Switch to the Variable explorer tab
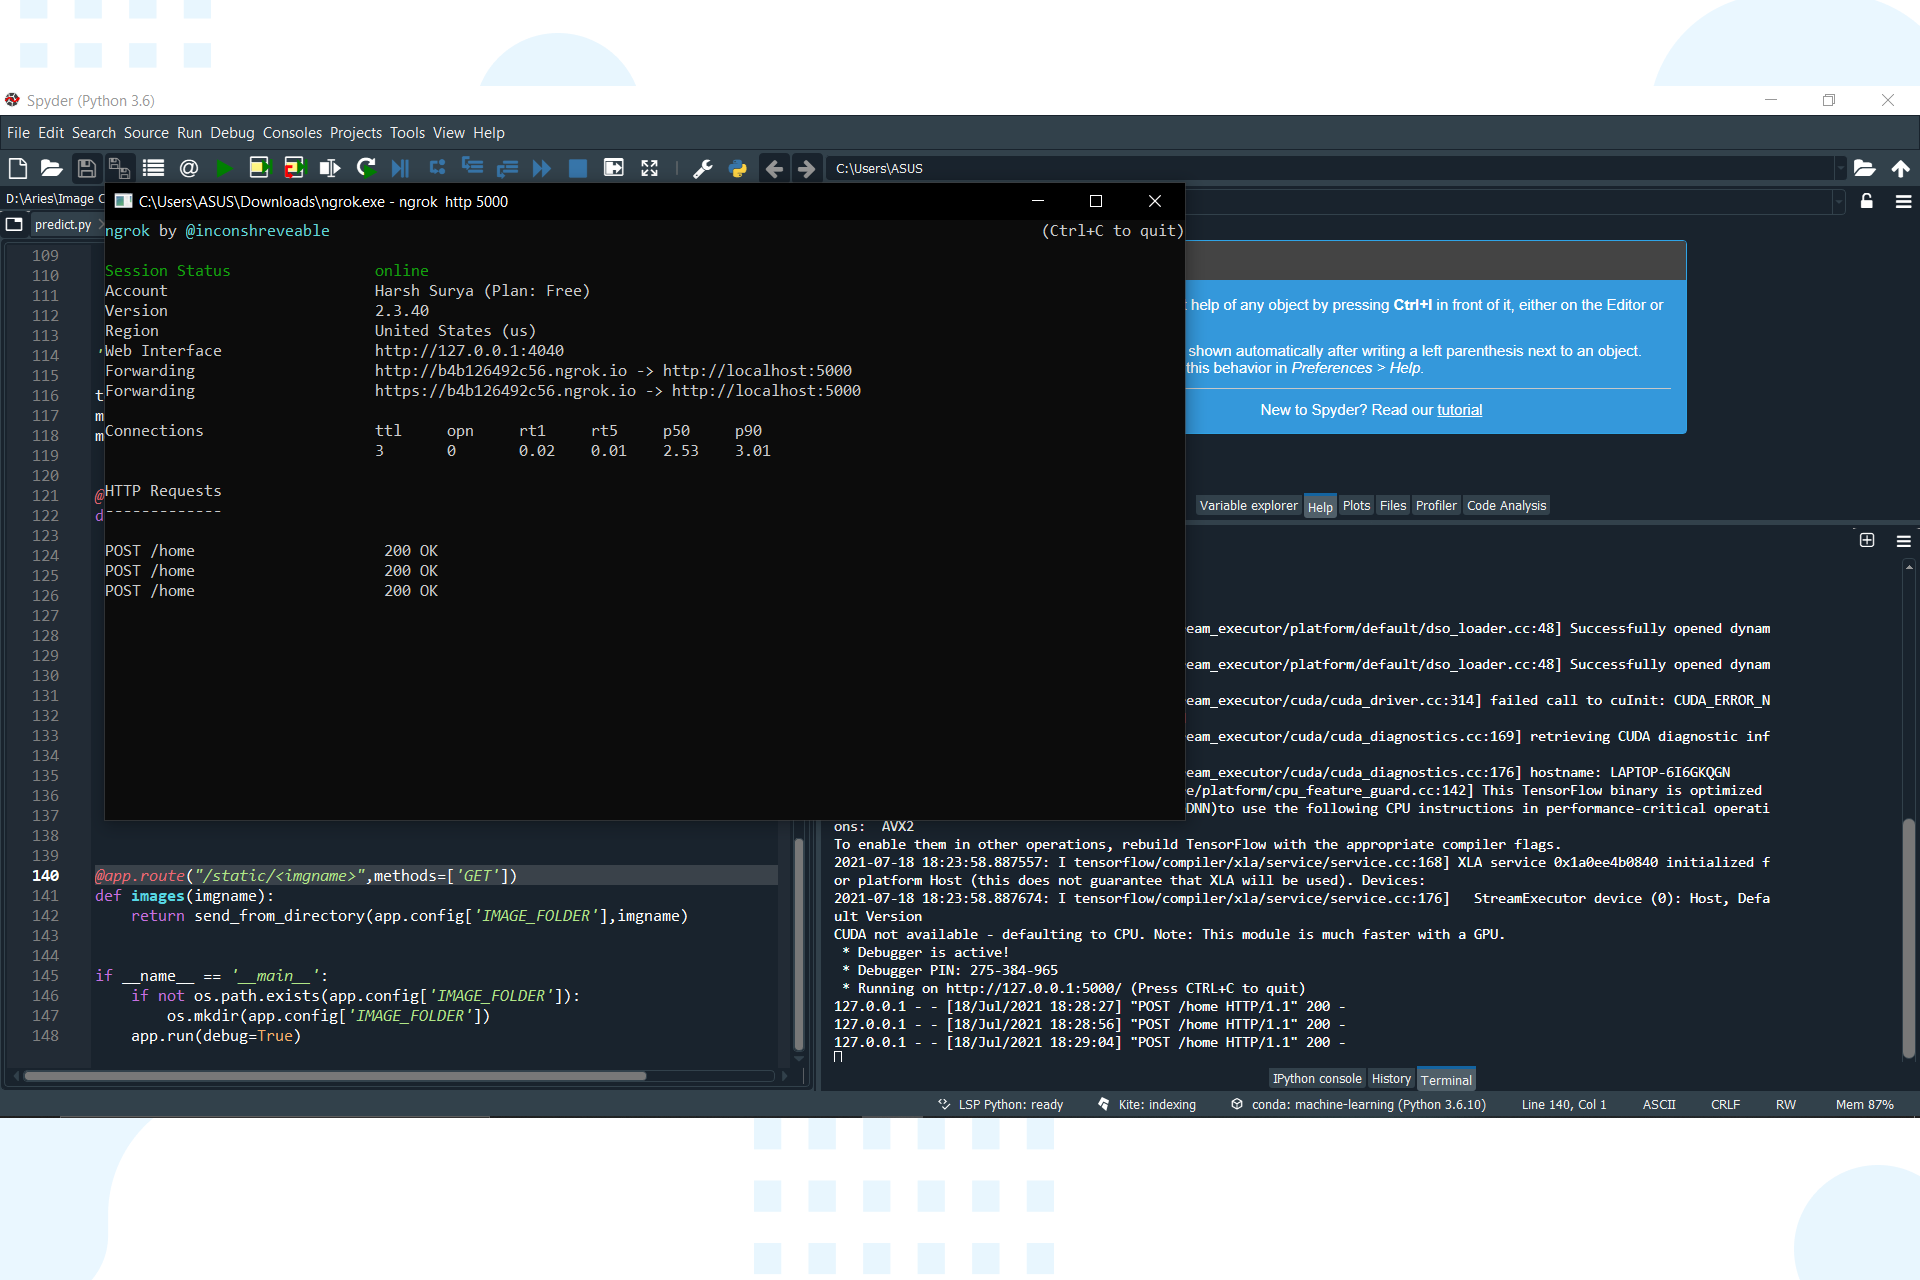Viewport: 1920px width, 1280px height. (1248, 506)
